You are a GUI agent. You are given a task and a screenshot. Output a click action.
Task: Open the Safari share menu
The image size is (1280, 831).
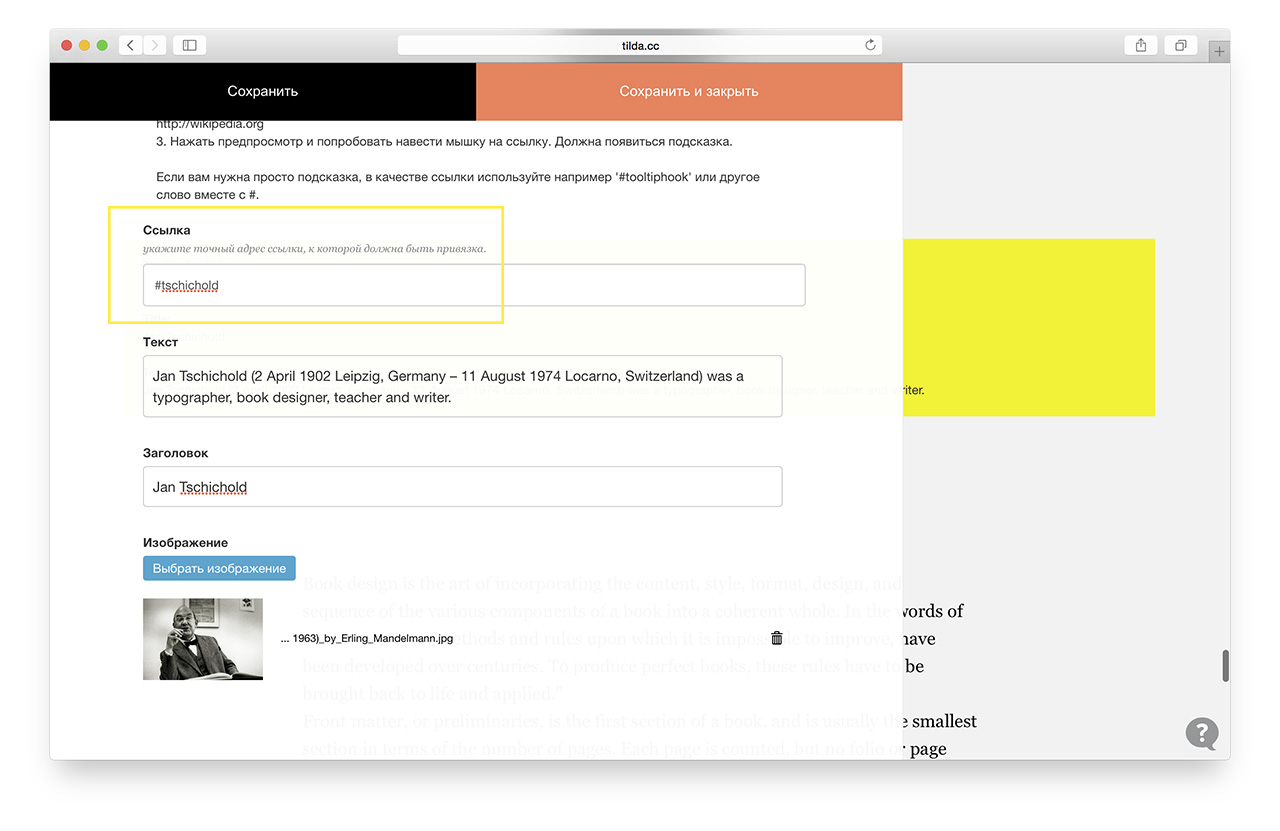[x=1141, y=45]
